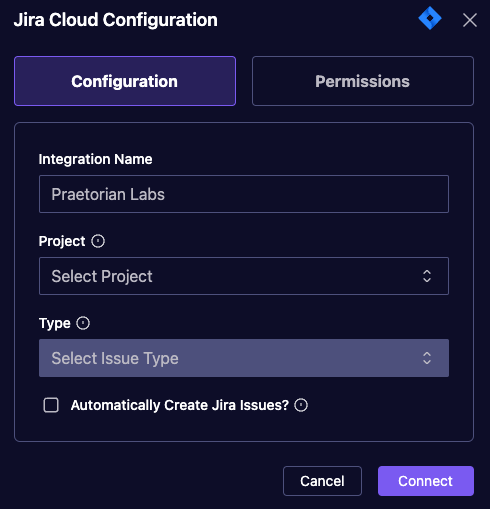Click the chevron arrows in Select Issue Type
This screenshot has width=490, height=509.
(427, 358)
